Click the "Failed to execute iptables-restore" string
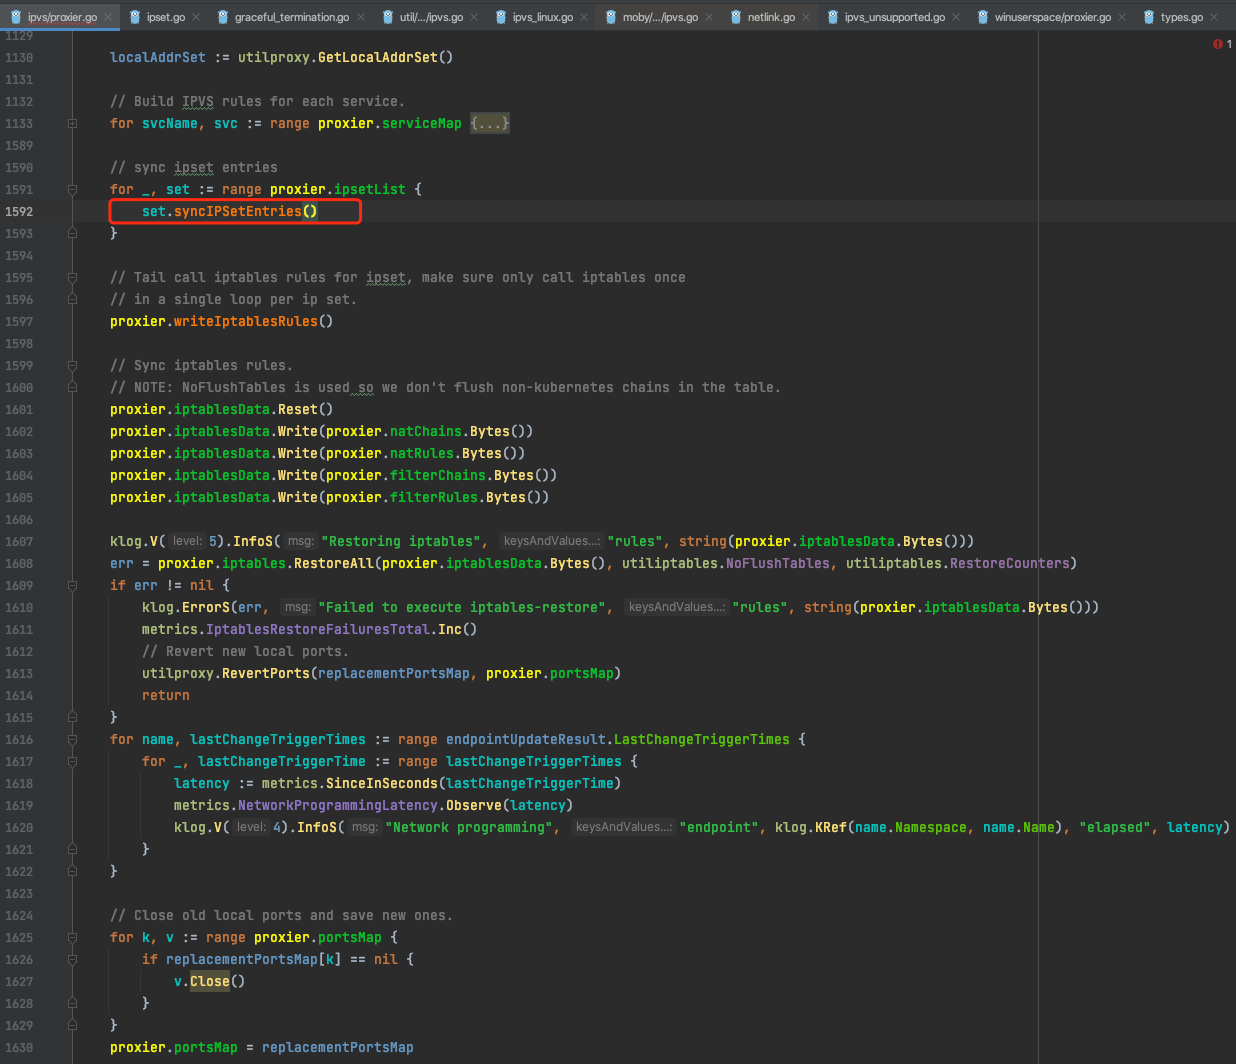Screen dimensions: 1236x1064 462,608
